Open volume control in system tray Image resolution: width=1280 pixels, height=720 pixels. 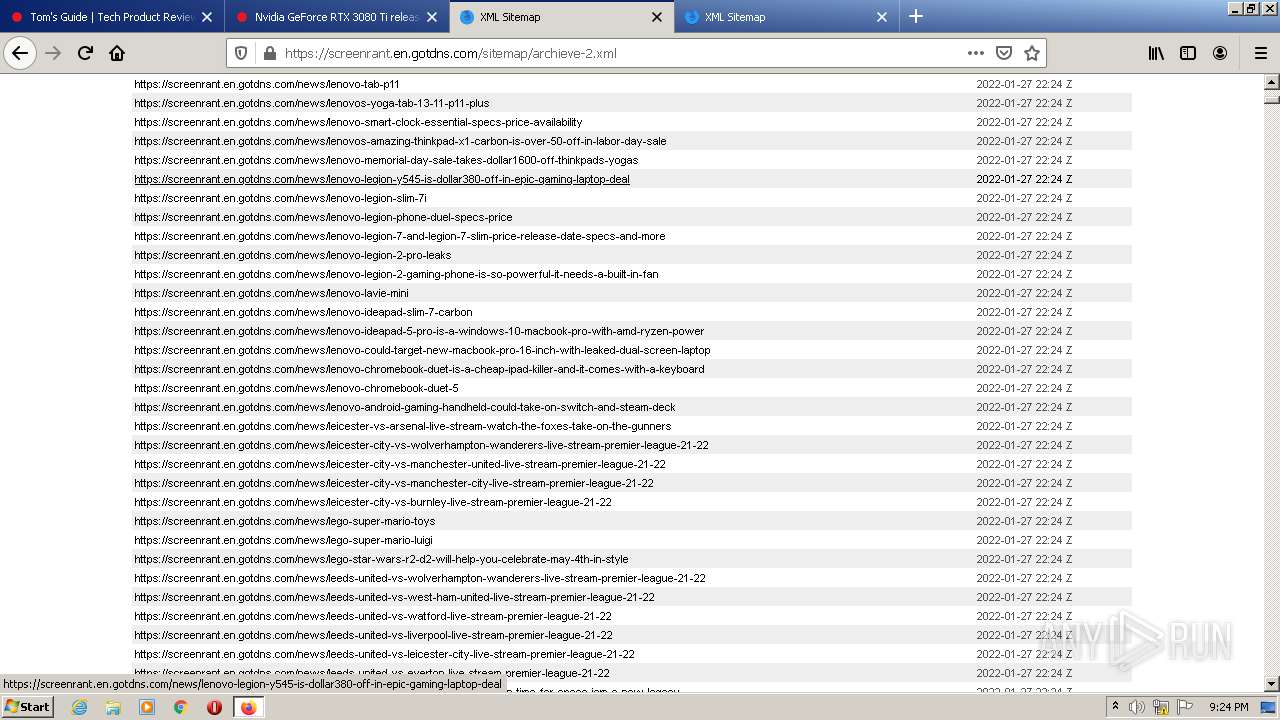coord(1137,707)
